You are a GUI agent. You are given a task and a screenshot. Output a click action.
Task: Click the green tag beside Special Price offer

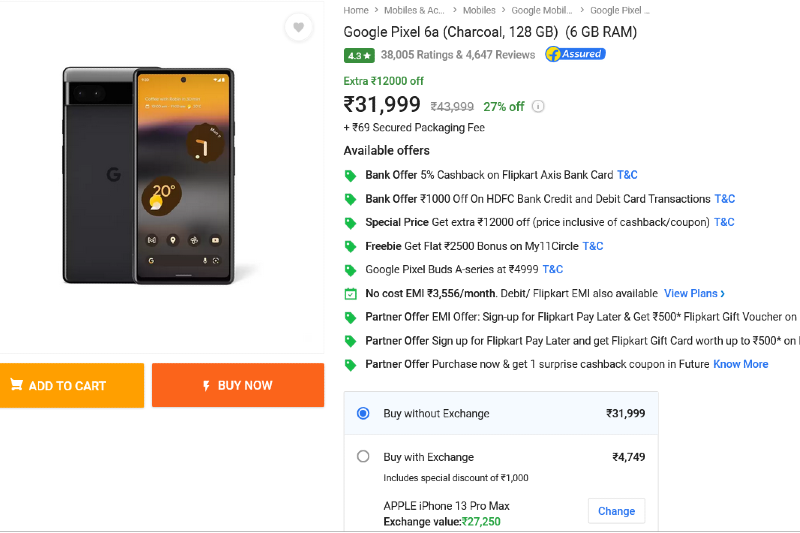tap(351, 223)
